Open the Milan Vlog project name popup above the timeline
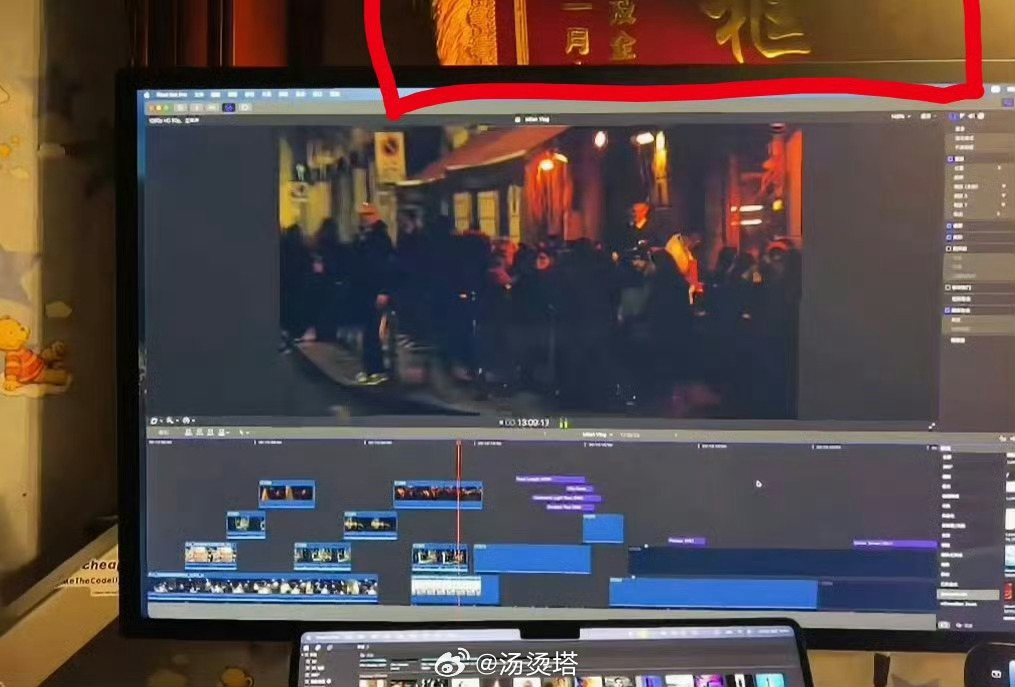 pos(596,434)
